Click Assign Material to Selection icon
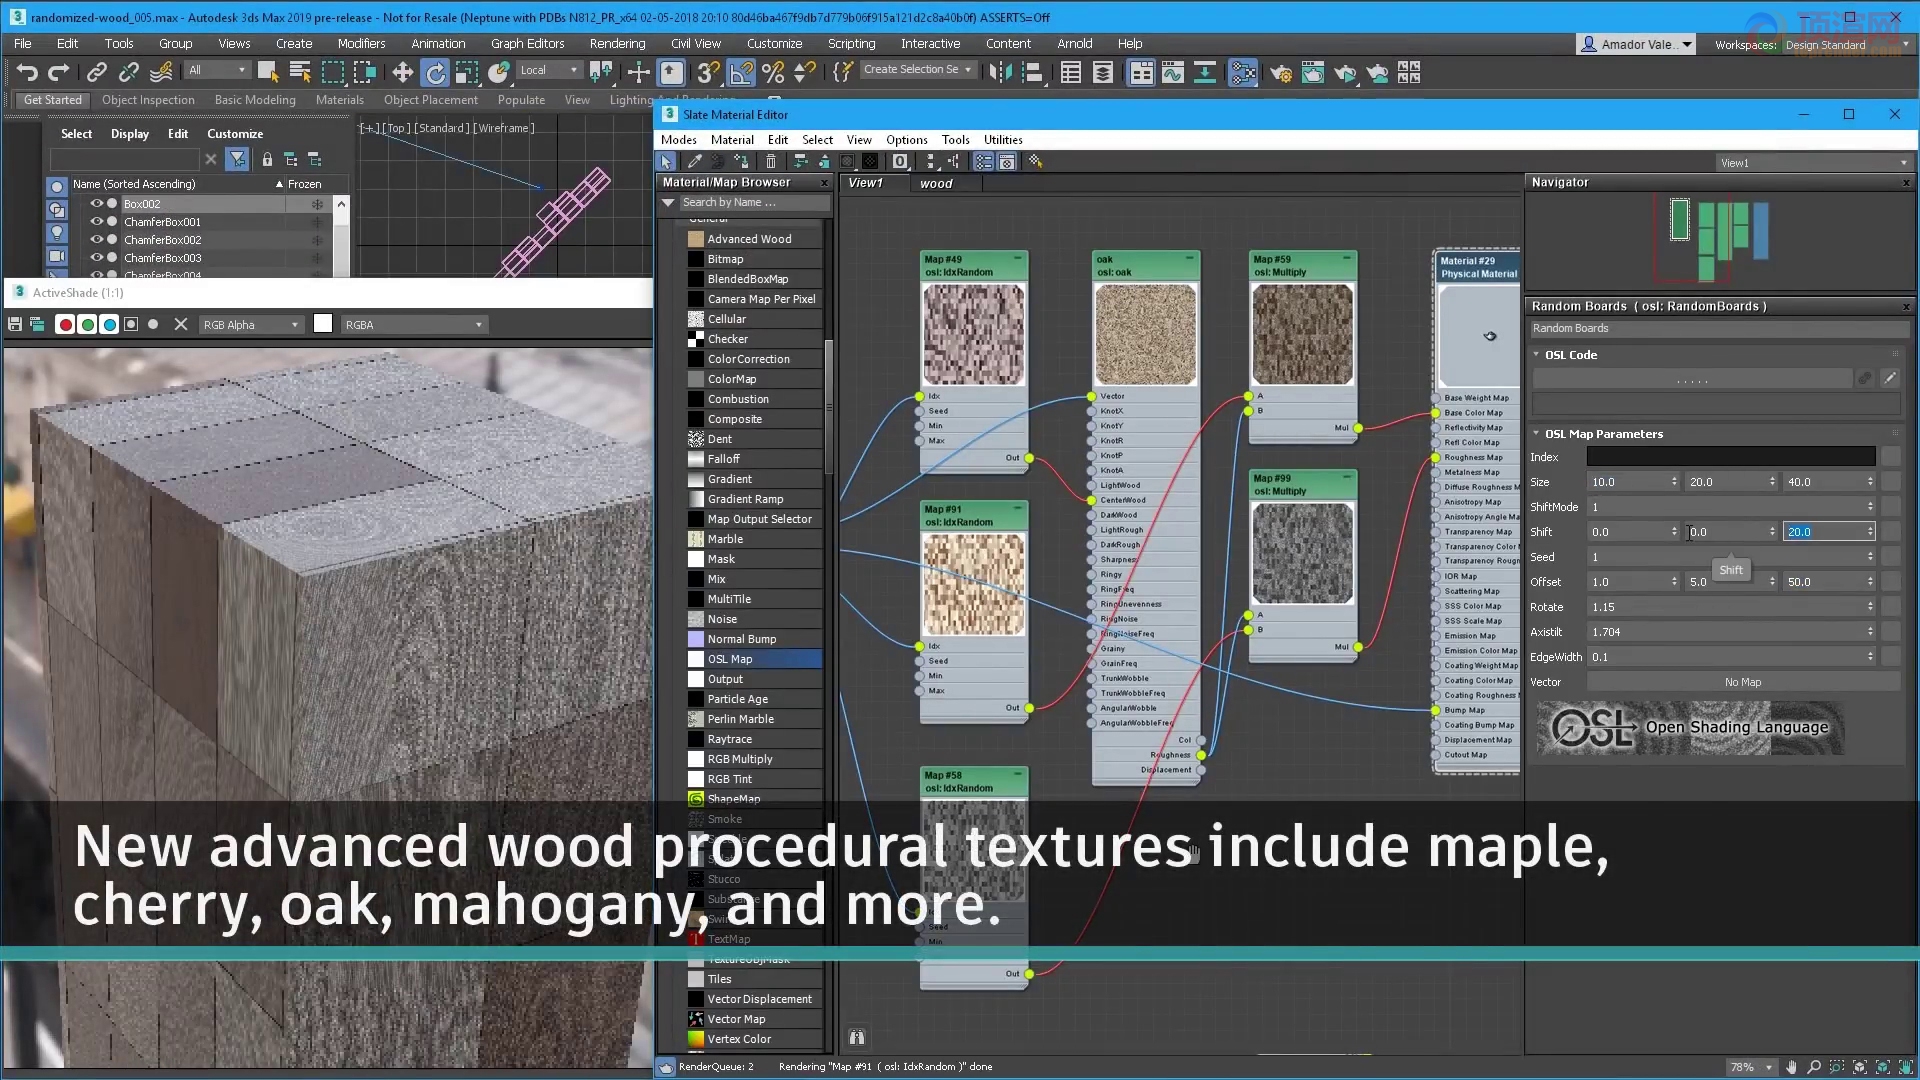The image size is (1920, 1080). coord(741,161)
